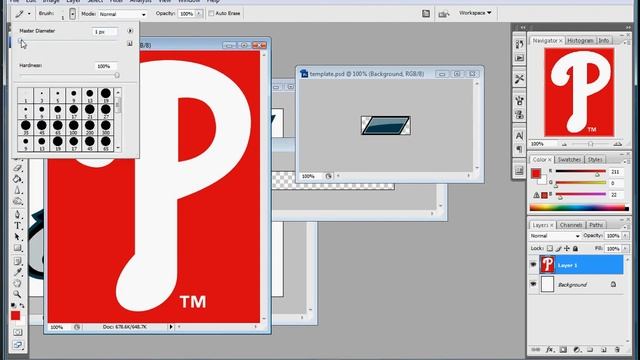Open the brush picker flyout menu arrow
Screen dimensions: 640x360
click(x=130, y=31)
